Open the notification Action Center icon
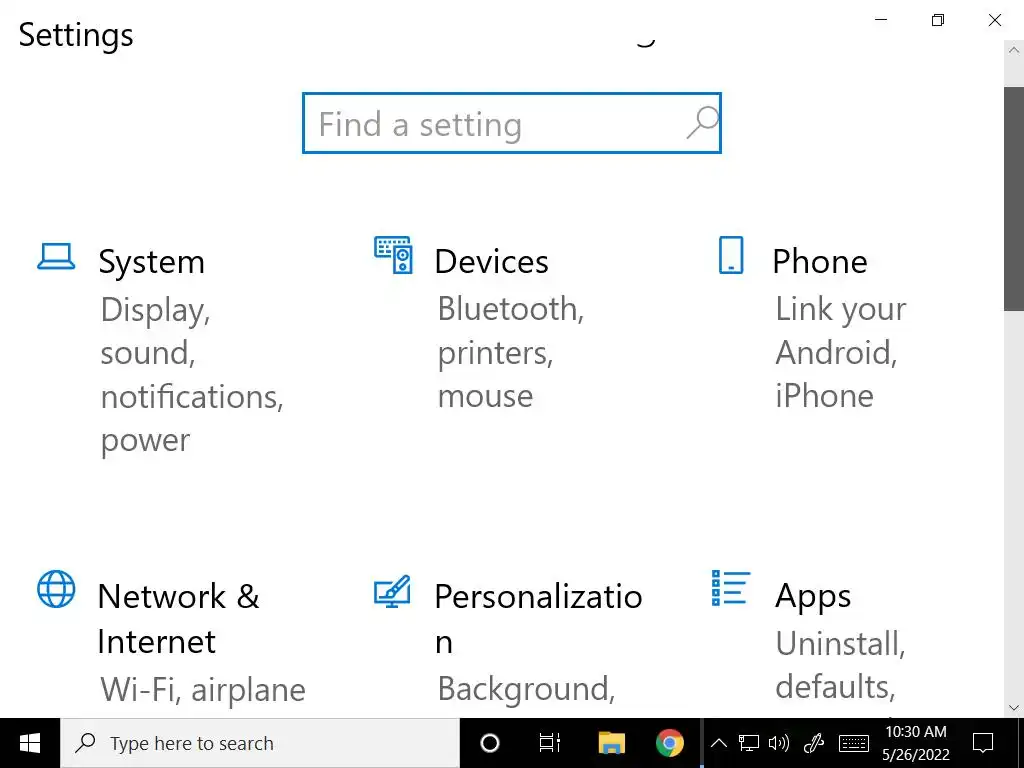The width and height of the screenshot is (1024, 768). [983, 743]
